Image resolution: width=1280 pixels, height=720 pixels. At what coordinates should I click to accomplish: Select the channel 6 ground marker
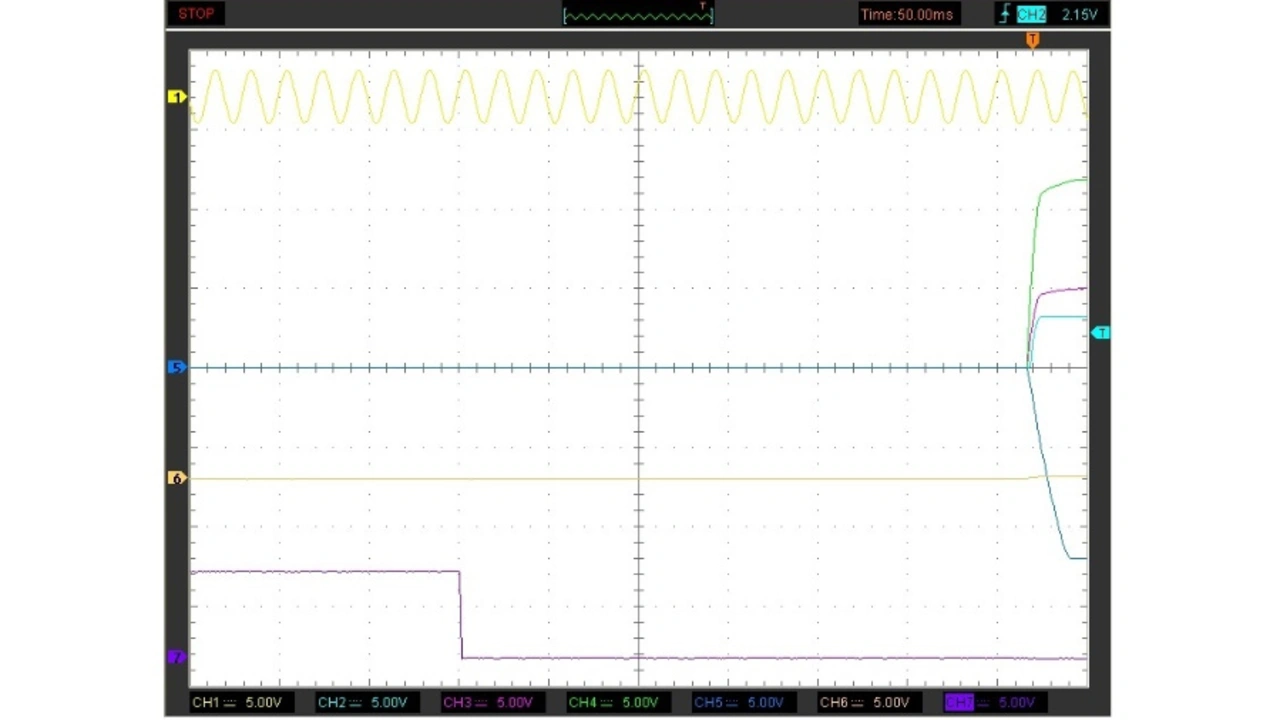click(177, 479)
